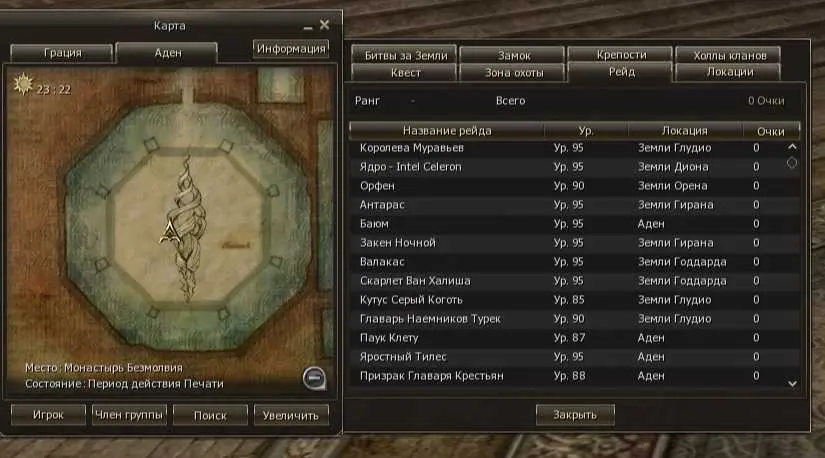Open the Зона охоты tab

(514, 73)
